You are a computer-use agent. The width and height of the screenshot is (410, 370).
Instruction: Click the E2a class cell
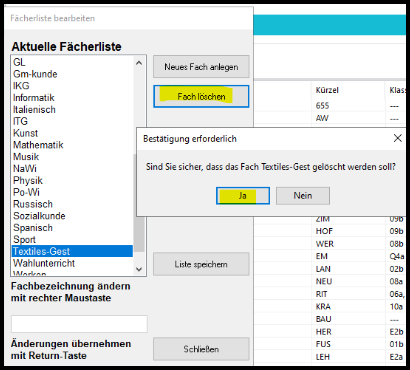click(x=396, y=357)
